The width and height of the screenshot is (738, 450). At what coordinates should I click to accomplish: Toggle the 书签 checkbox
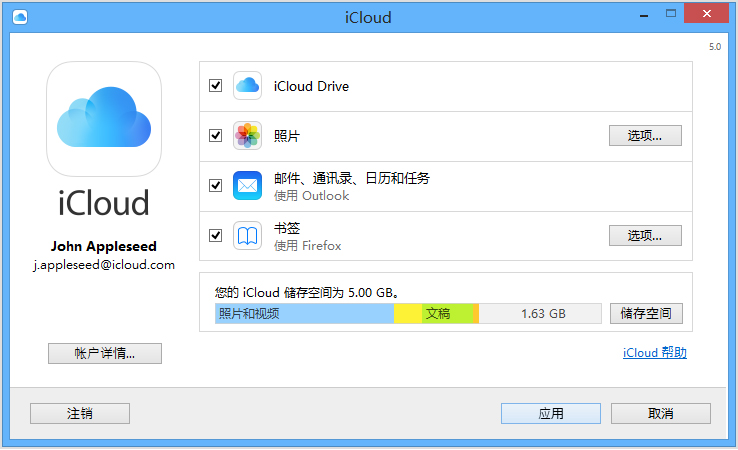pyautogui.click(x=215, y=236)
